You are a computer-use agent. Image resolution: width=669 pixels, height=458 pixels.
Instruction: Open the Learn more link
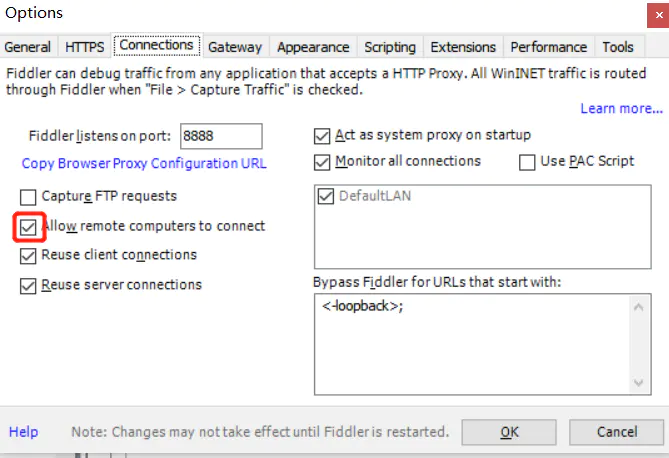tap(621, 108)
